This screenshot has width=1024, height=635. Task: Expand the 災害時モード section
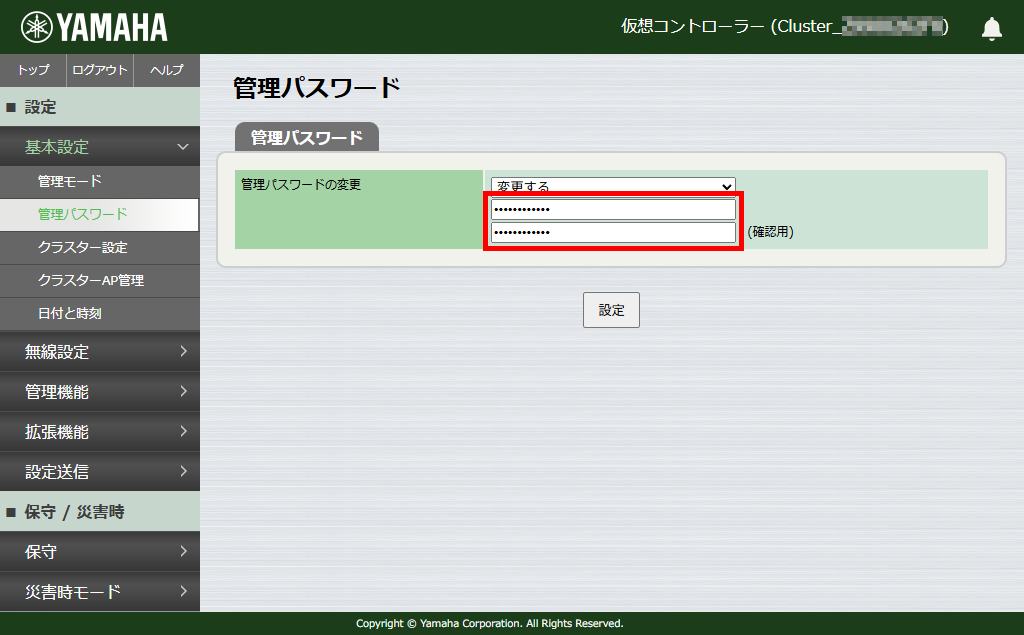[x=100, y=592]
